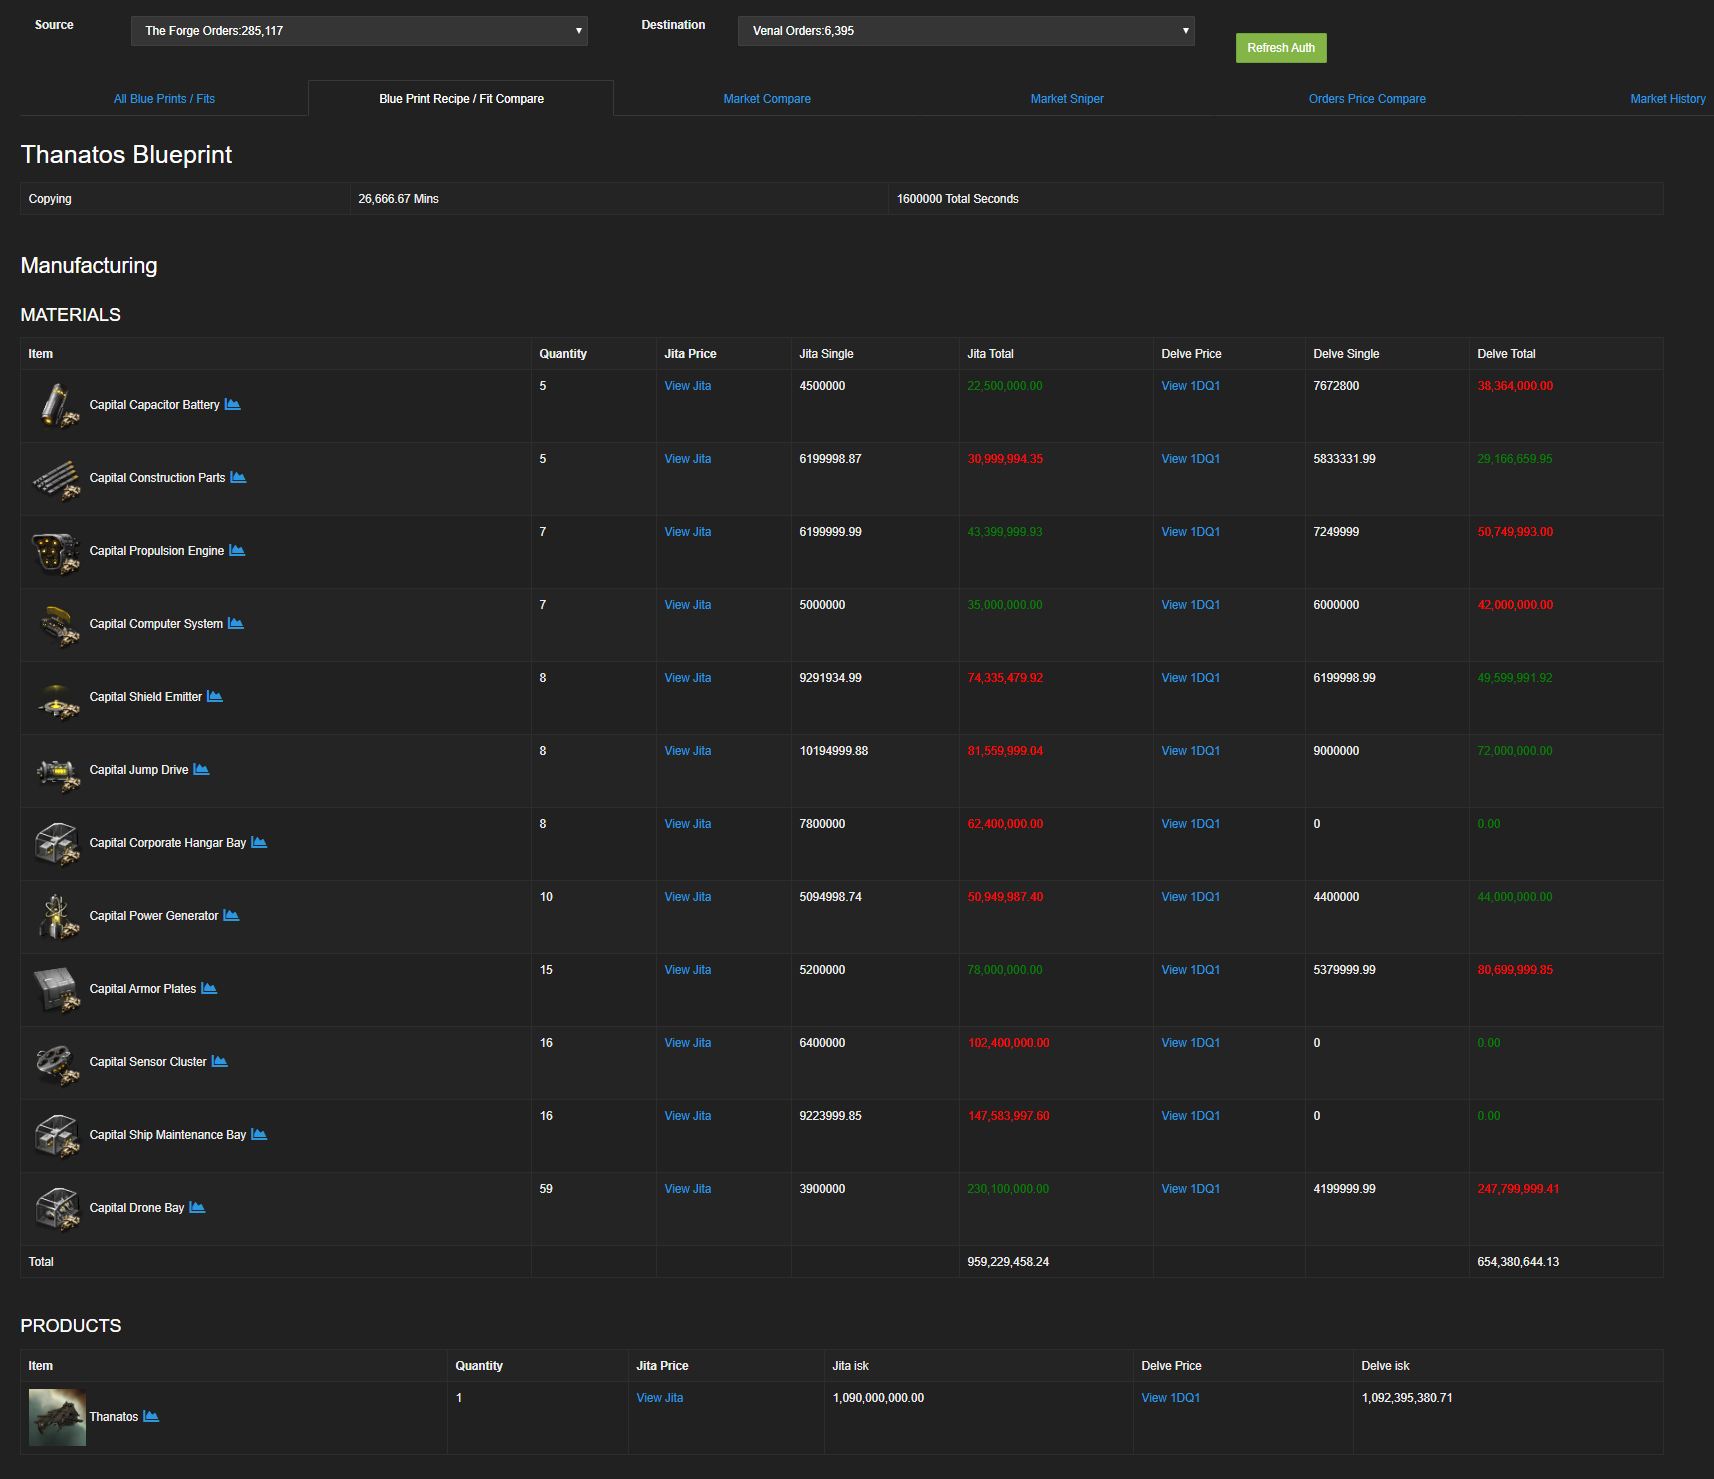This screenshot has height=1479, width=1714.
Task: Click View Jita for Capital Capacitor Battery
Action: 688,386
